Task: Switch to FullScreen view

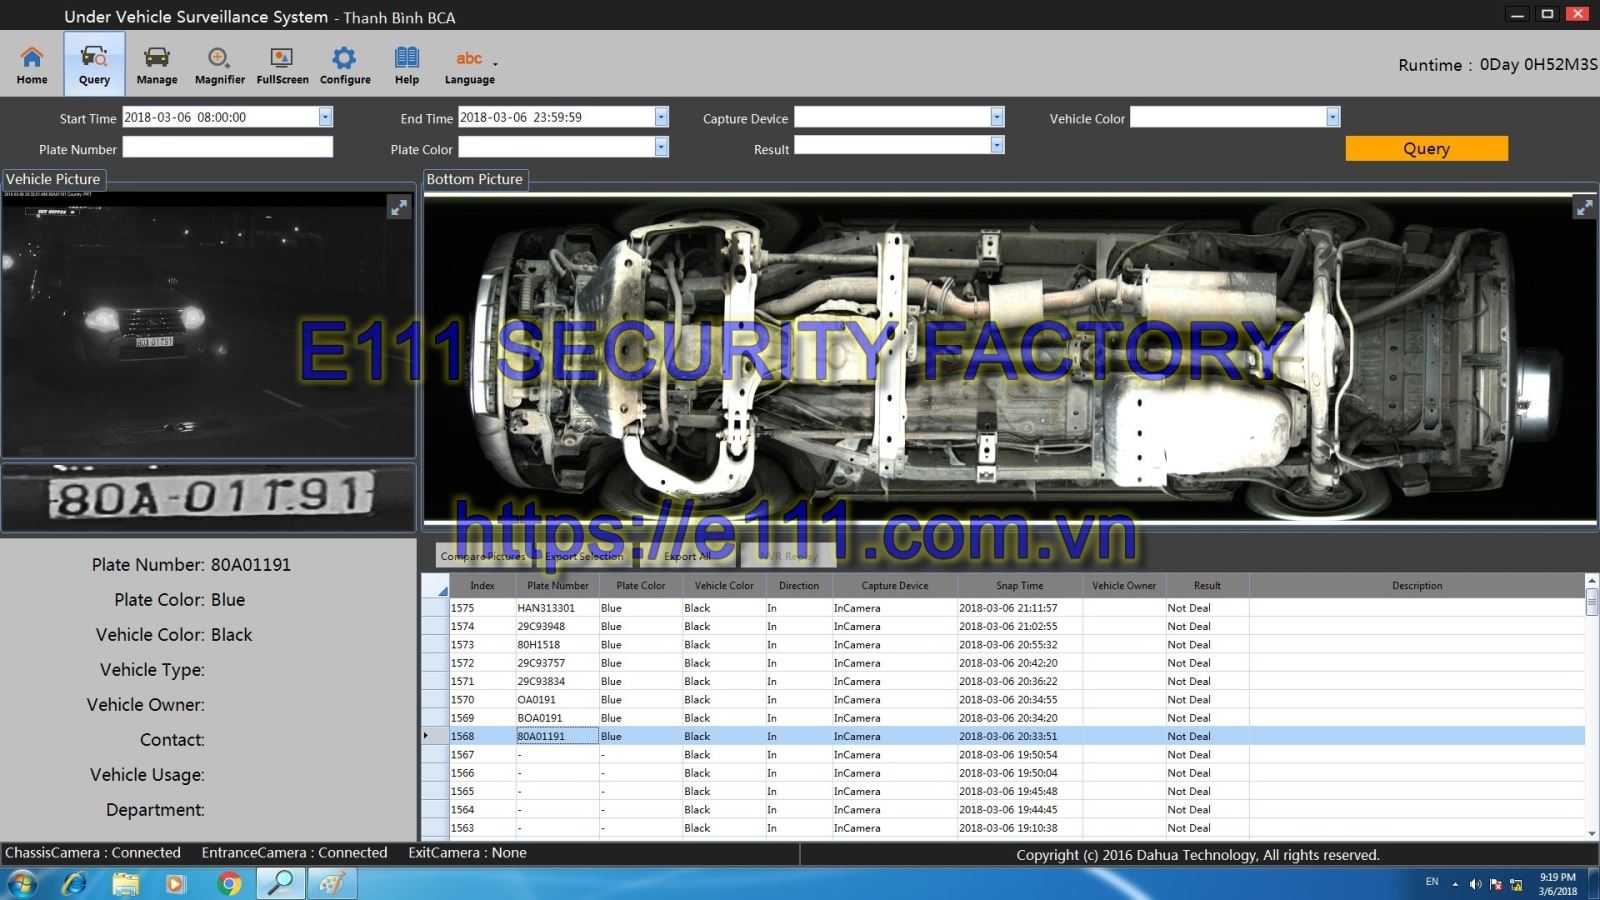Action: pyautogui.click(x=282, y=64)
